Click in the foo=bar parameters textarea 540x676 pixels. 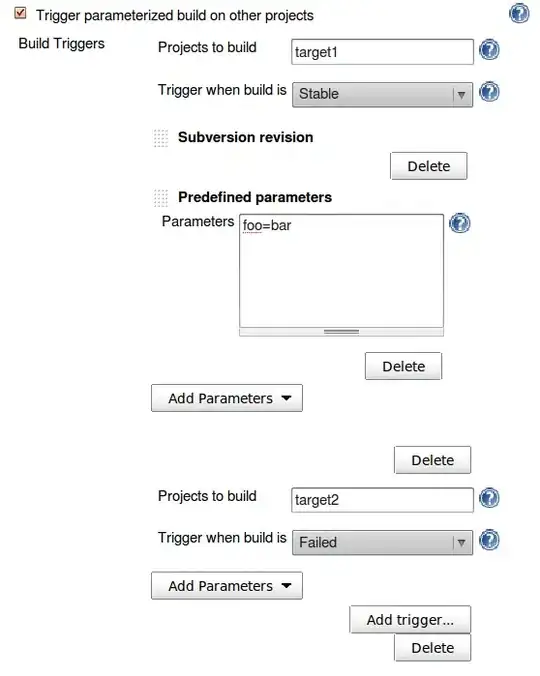(341, 271)
